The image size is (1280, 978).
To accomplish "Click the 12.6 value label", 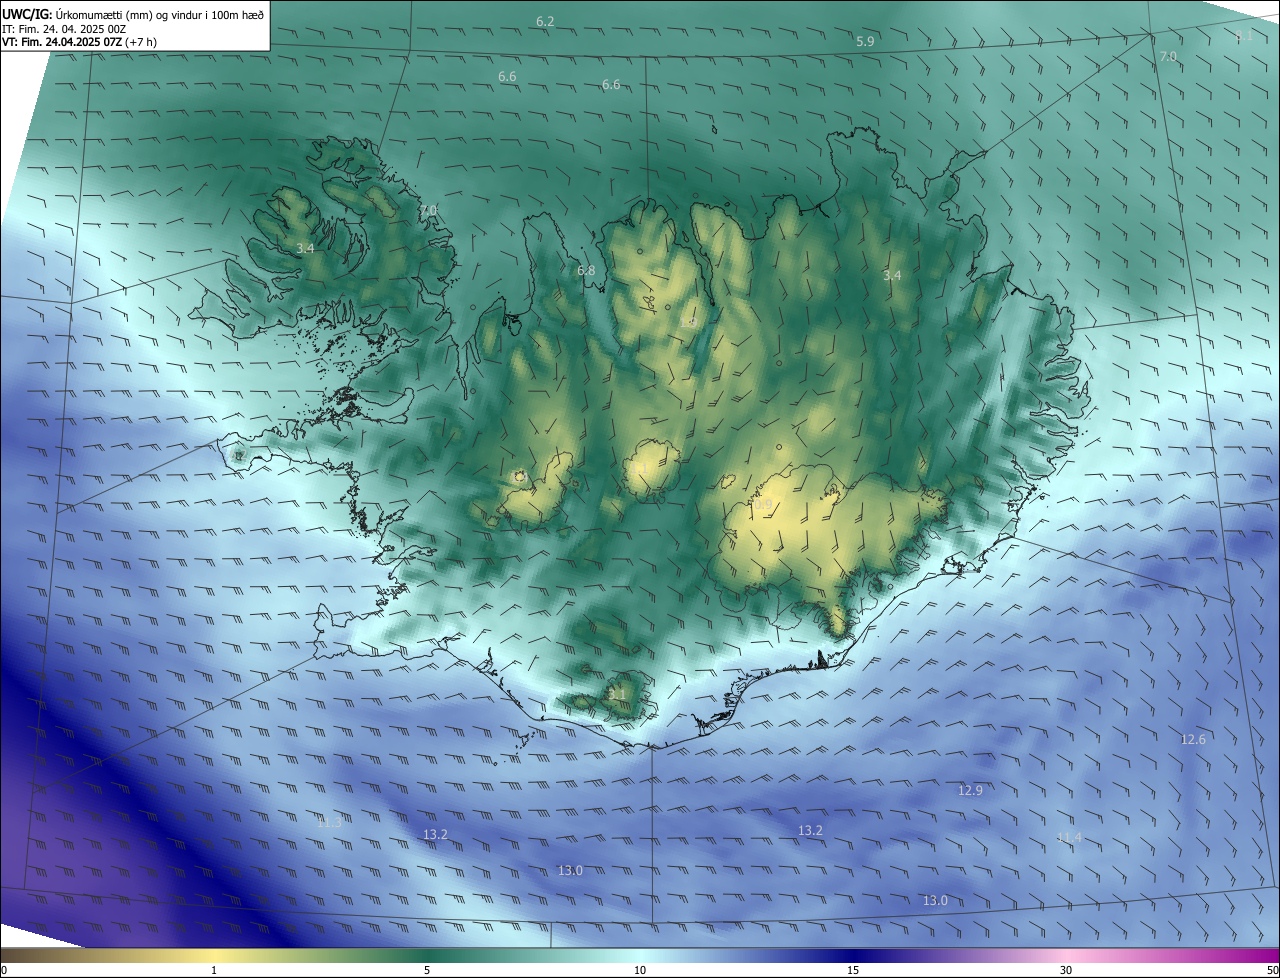I will point(1193,739).
